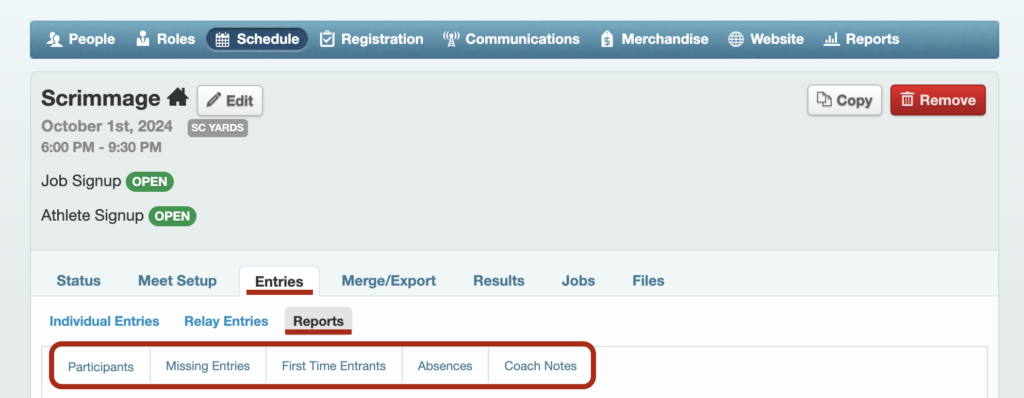Open the Merchandise tag icon
Image resolution: width=1024 pixels, height=398 pixels.
(x=607, y=39)
